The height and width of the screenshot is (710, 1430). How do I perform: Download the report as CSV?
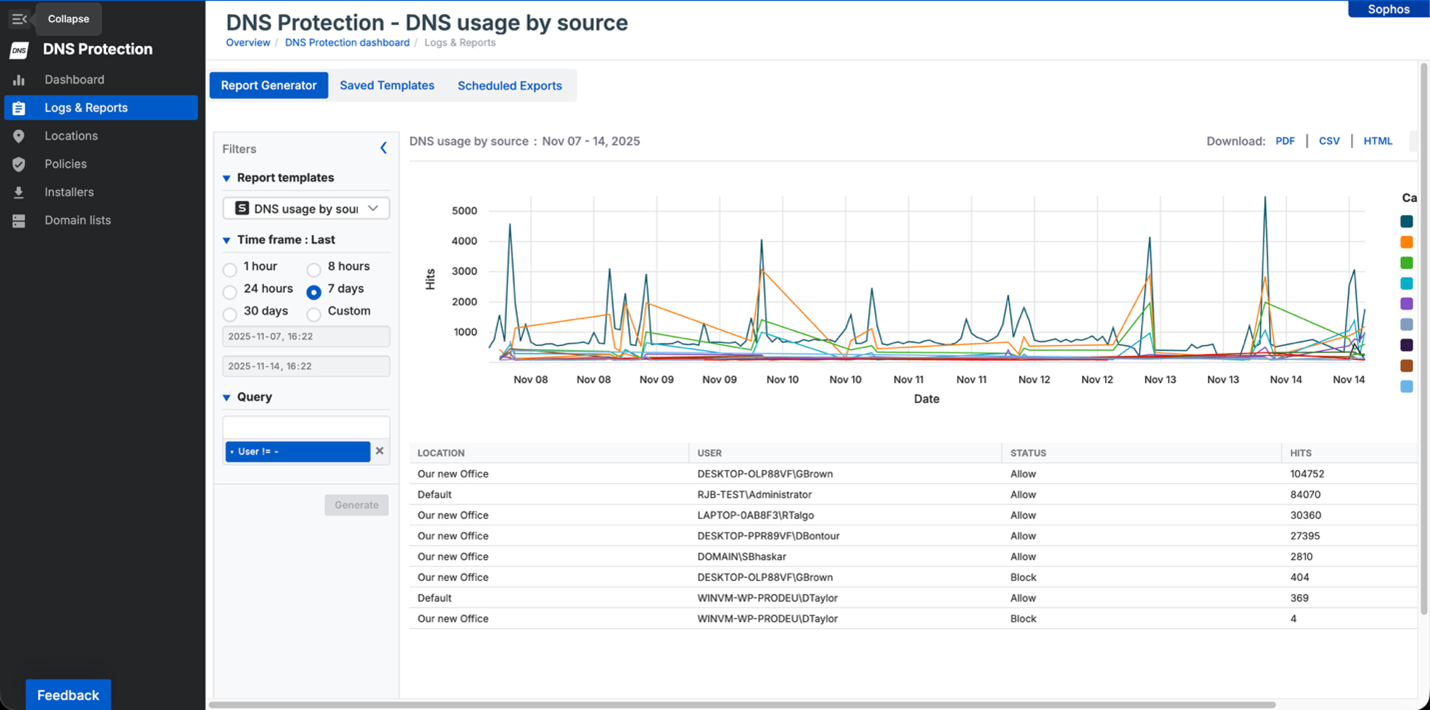coord(1329,141)
